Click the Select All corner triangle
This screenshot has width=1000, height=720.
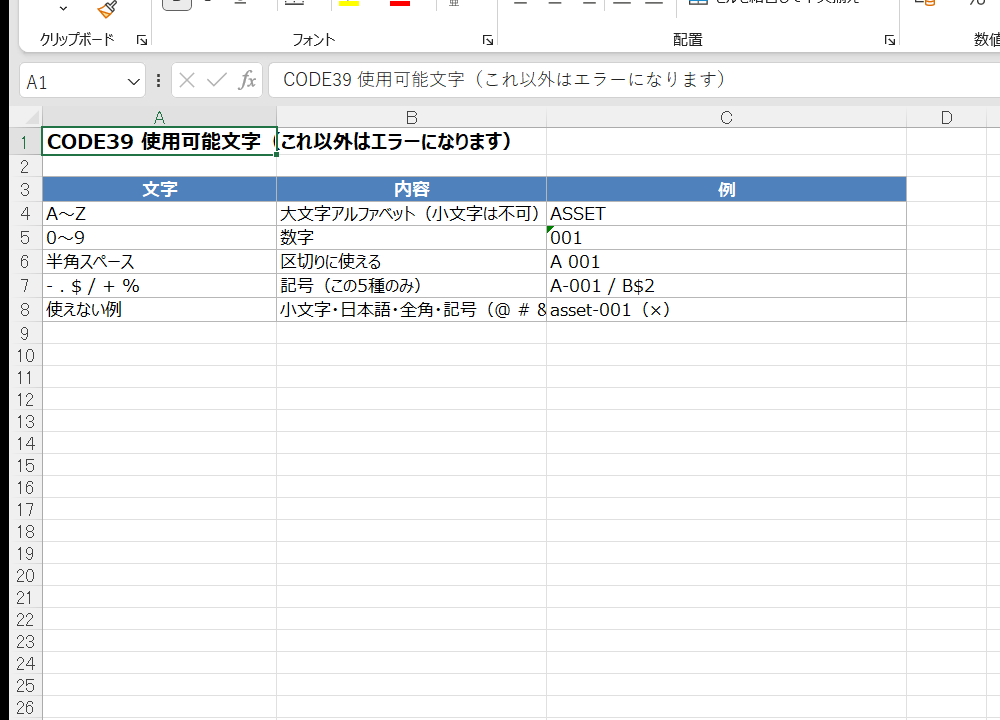click(31, 117)
